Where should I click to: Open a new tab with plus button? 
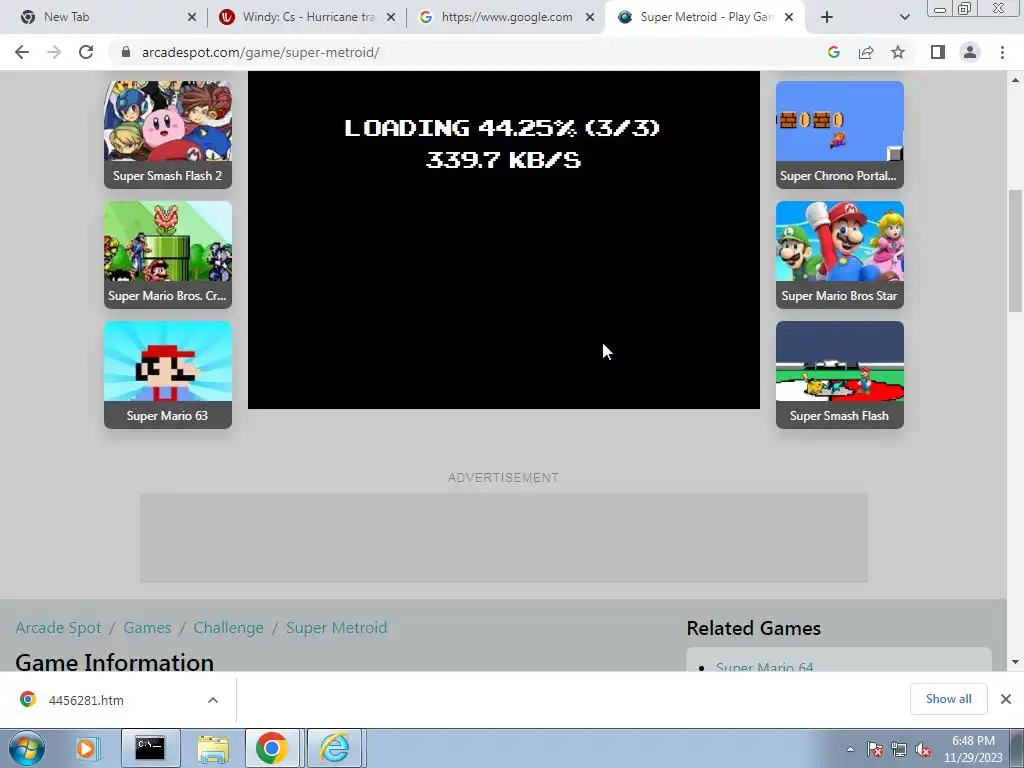coord(827,17)
